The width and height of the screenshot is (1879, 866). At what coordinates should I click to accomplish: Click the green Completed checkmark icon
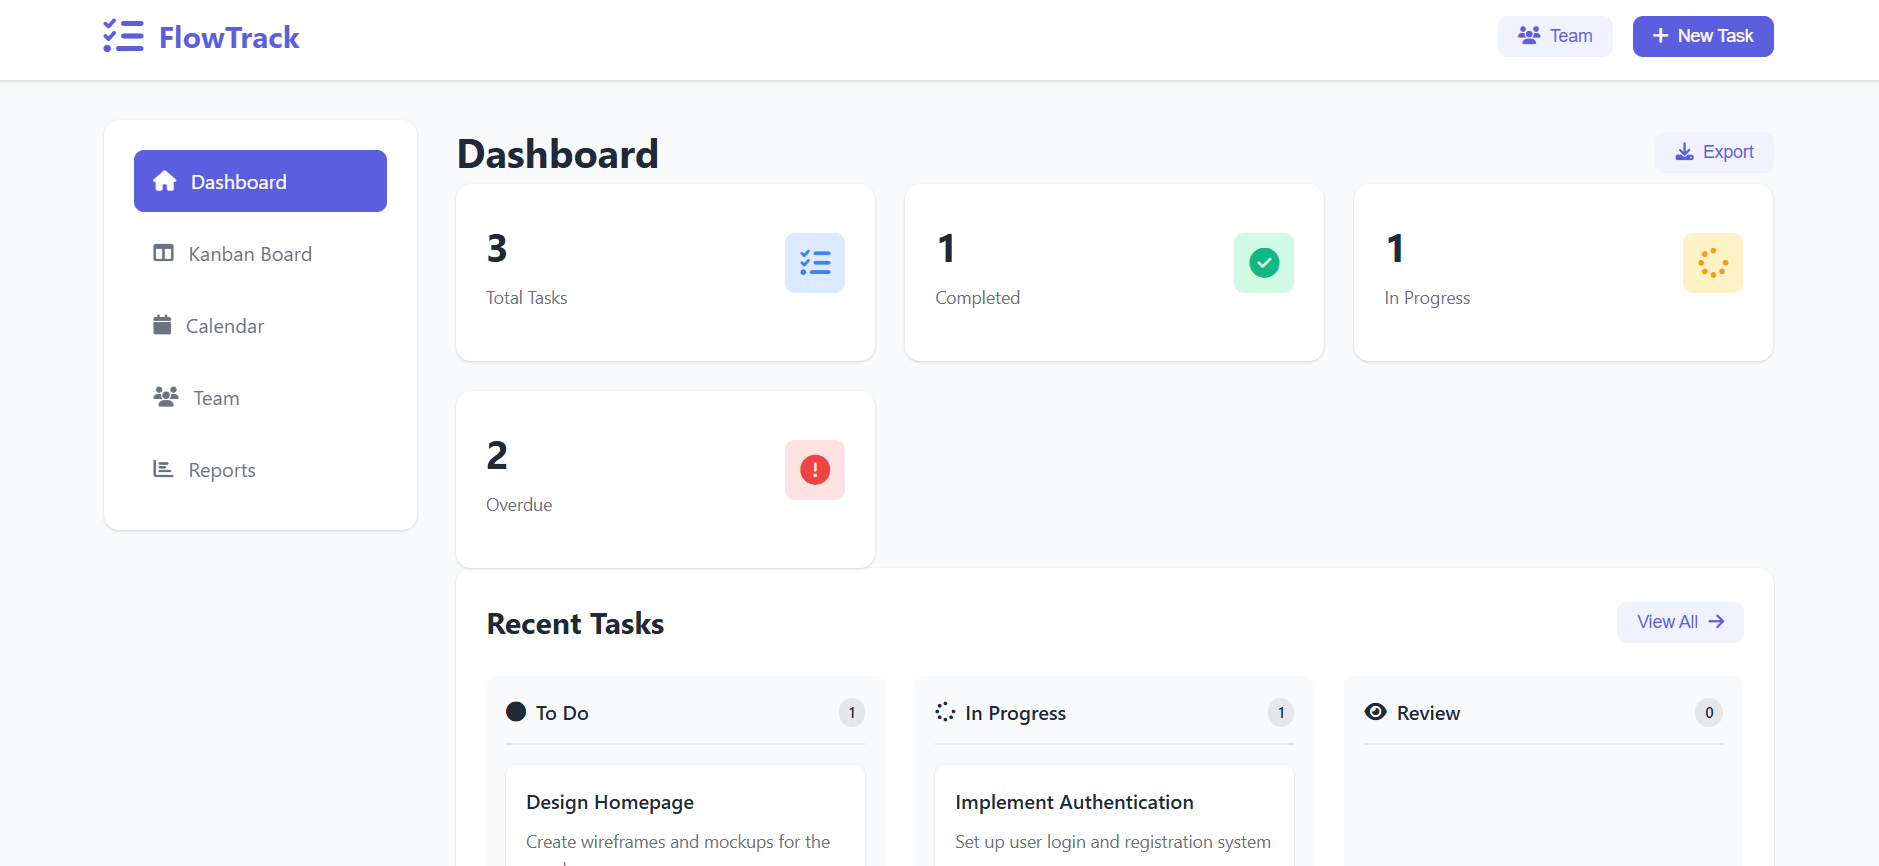[x=1263, y=263]
